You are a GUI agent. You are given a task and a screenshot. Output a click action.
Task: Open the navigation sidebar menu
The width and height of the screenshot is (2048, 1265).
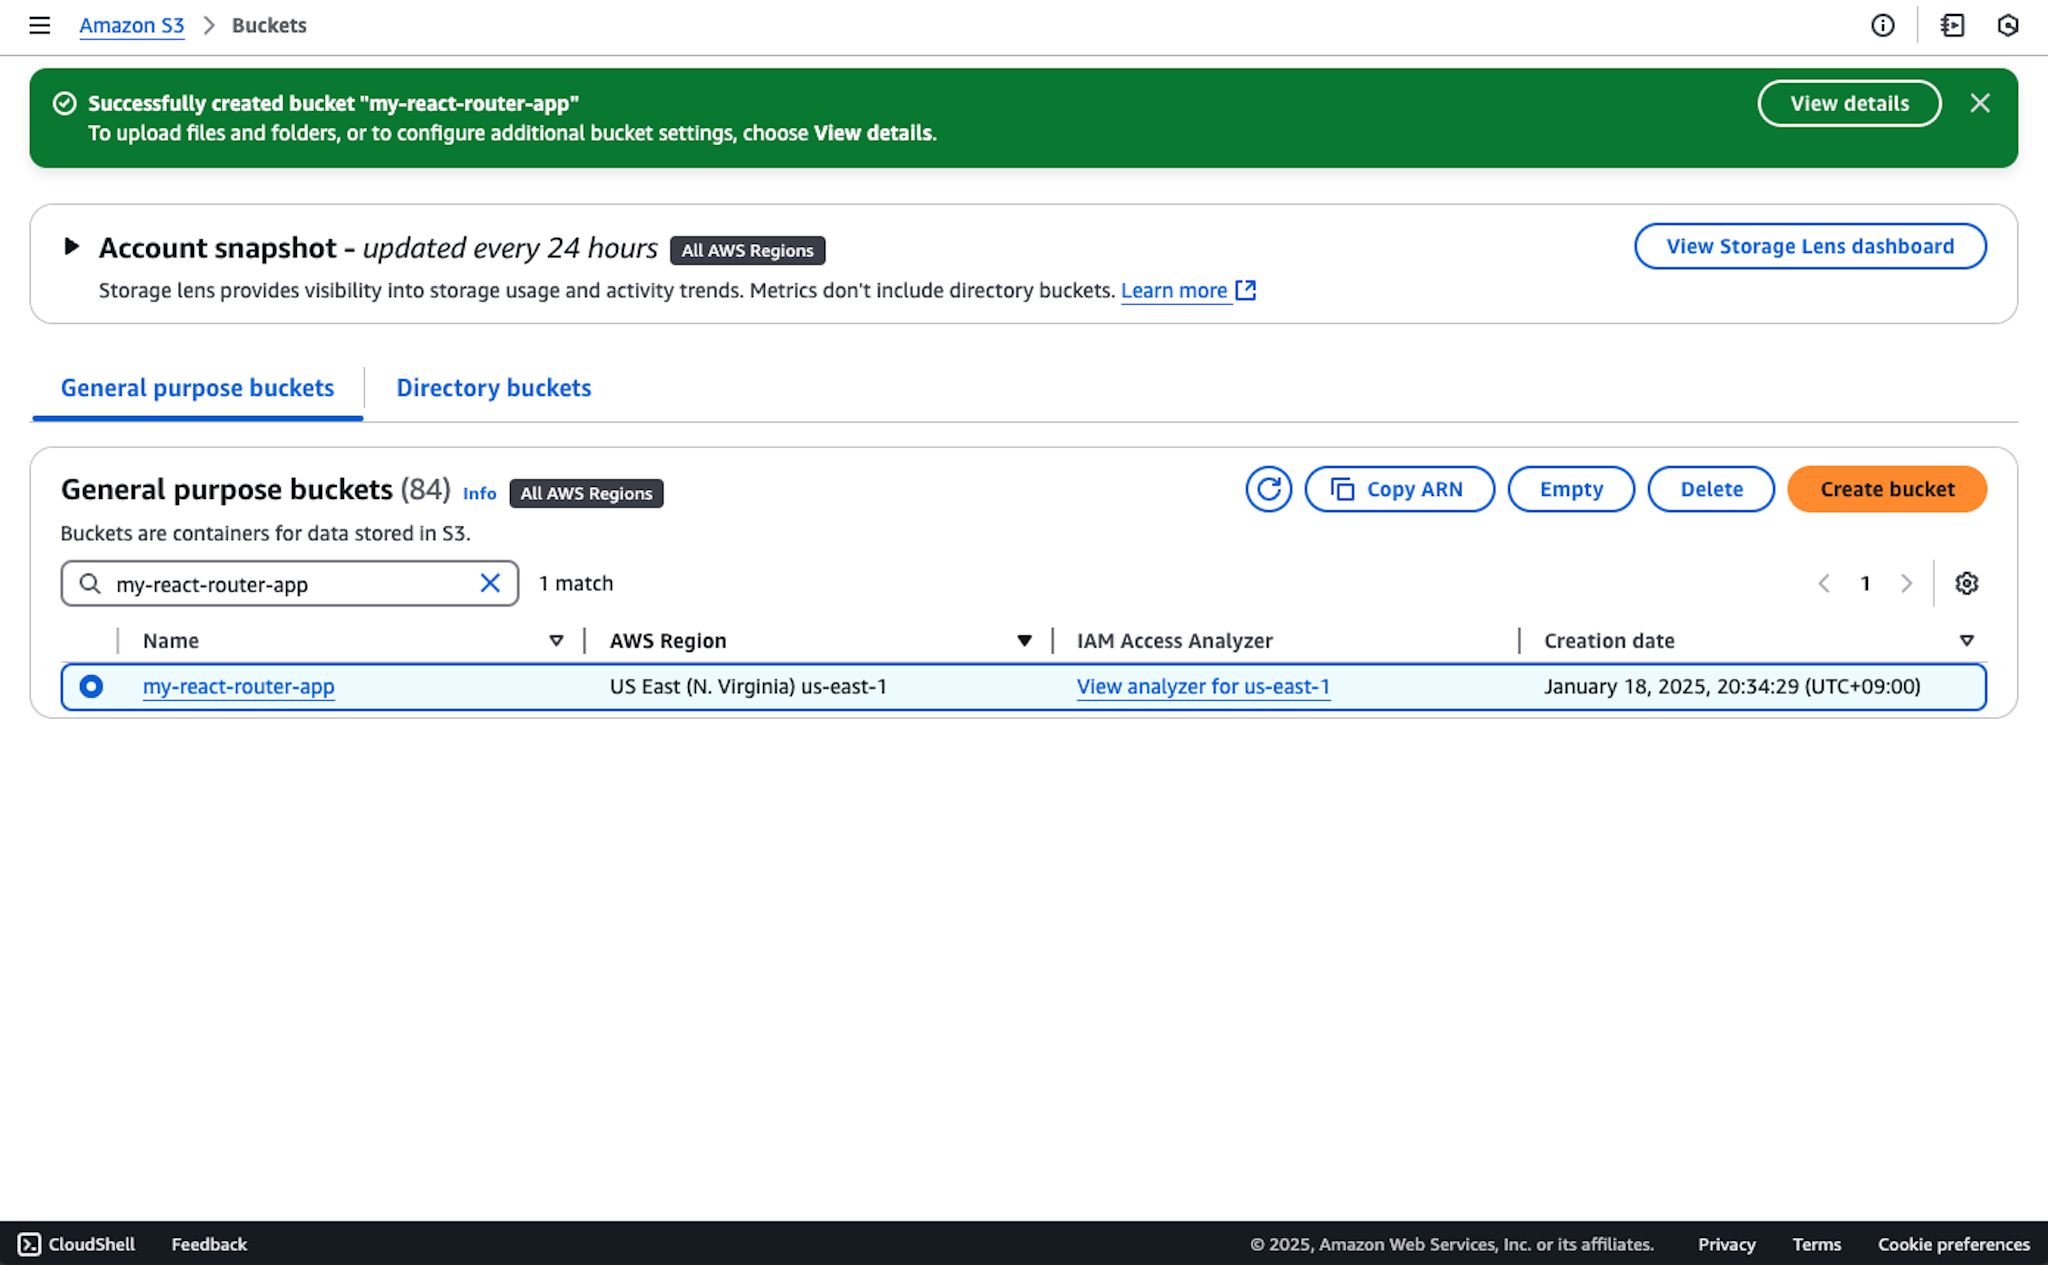click(39, 25)
